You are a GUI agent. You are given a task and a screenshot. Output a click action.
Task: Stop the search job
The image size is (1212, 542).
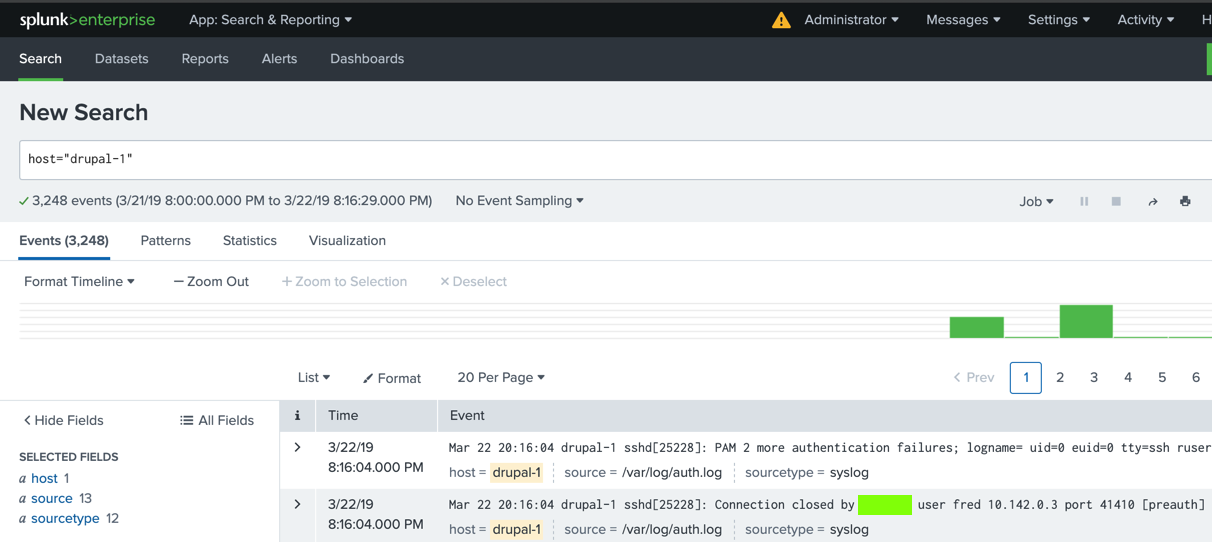pyautogui.click(x=1116, y=201)
